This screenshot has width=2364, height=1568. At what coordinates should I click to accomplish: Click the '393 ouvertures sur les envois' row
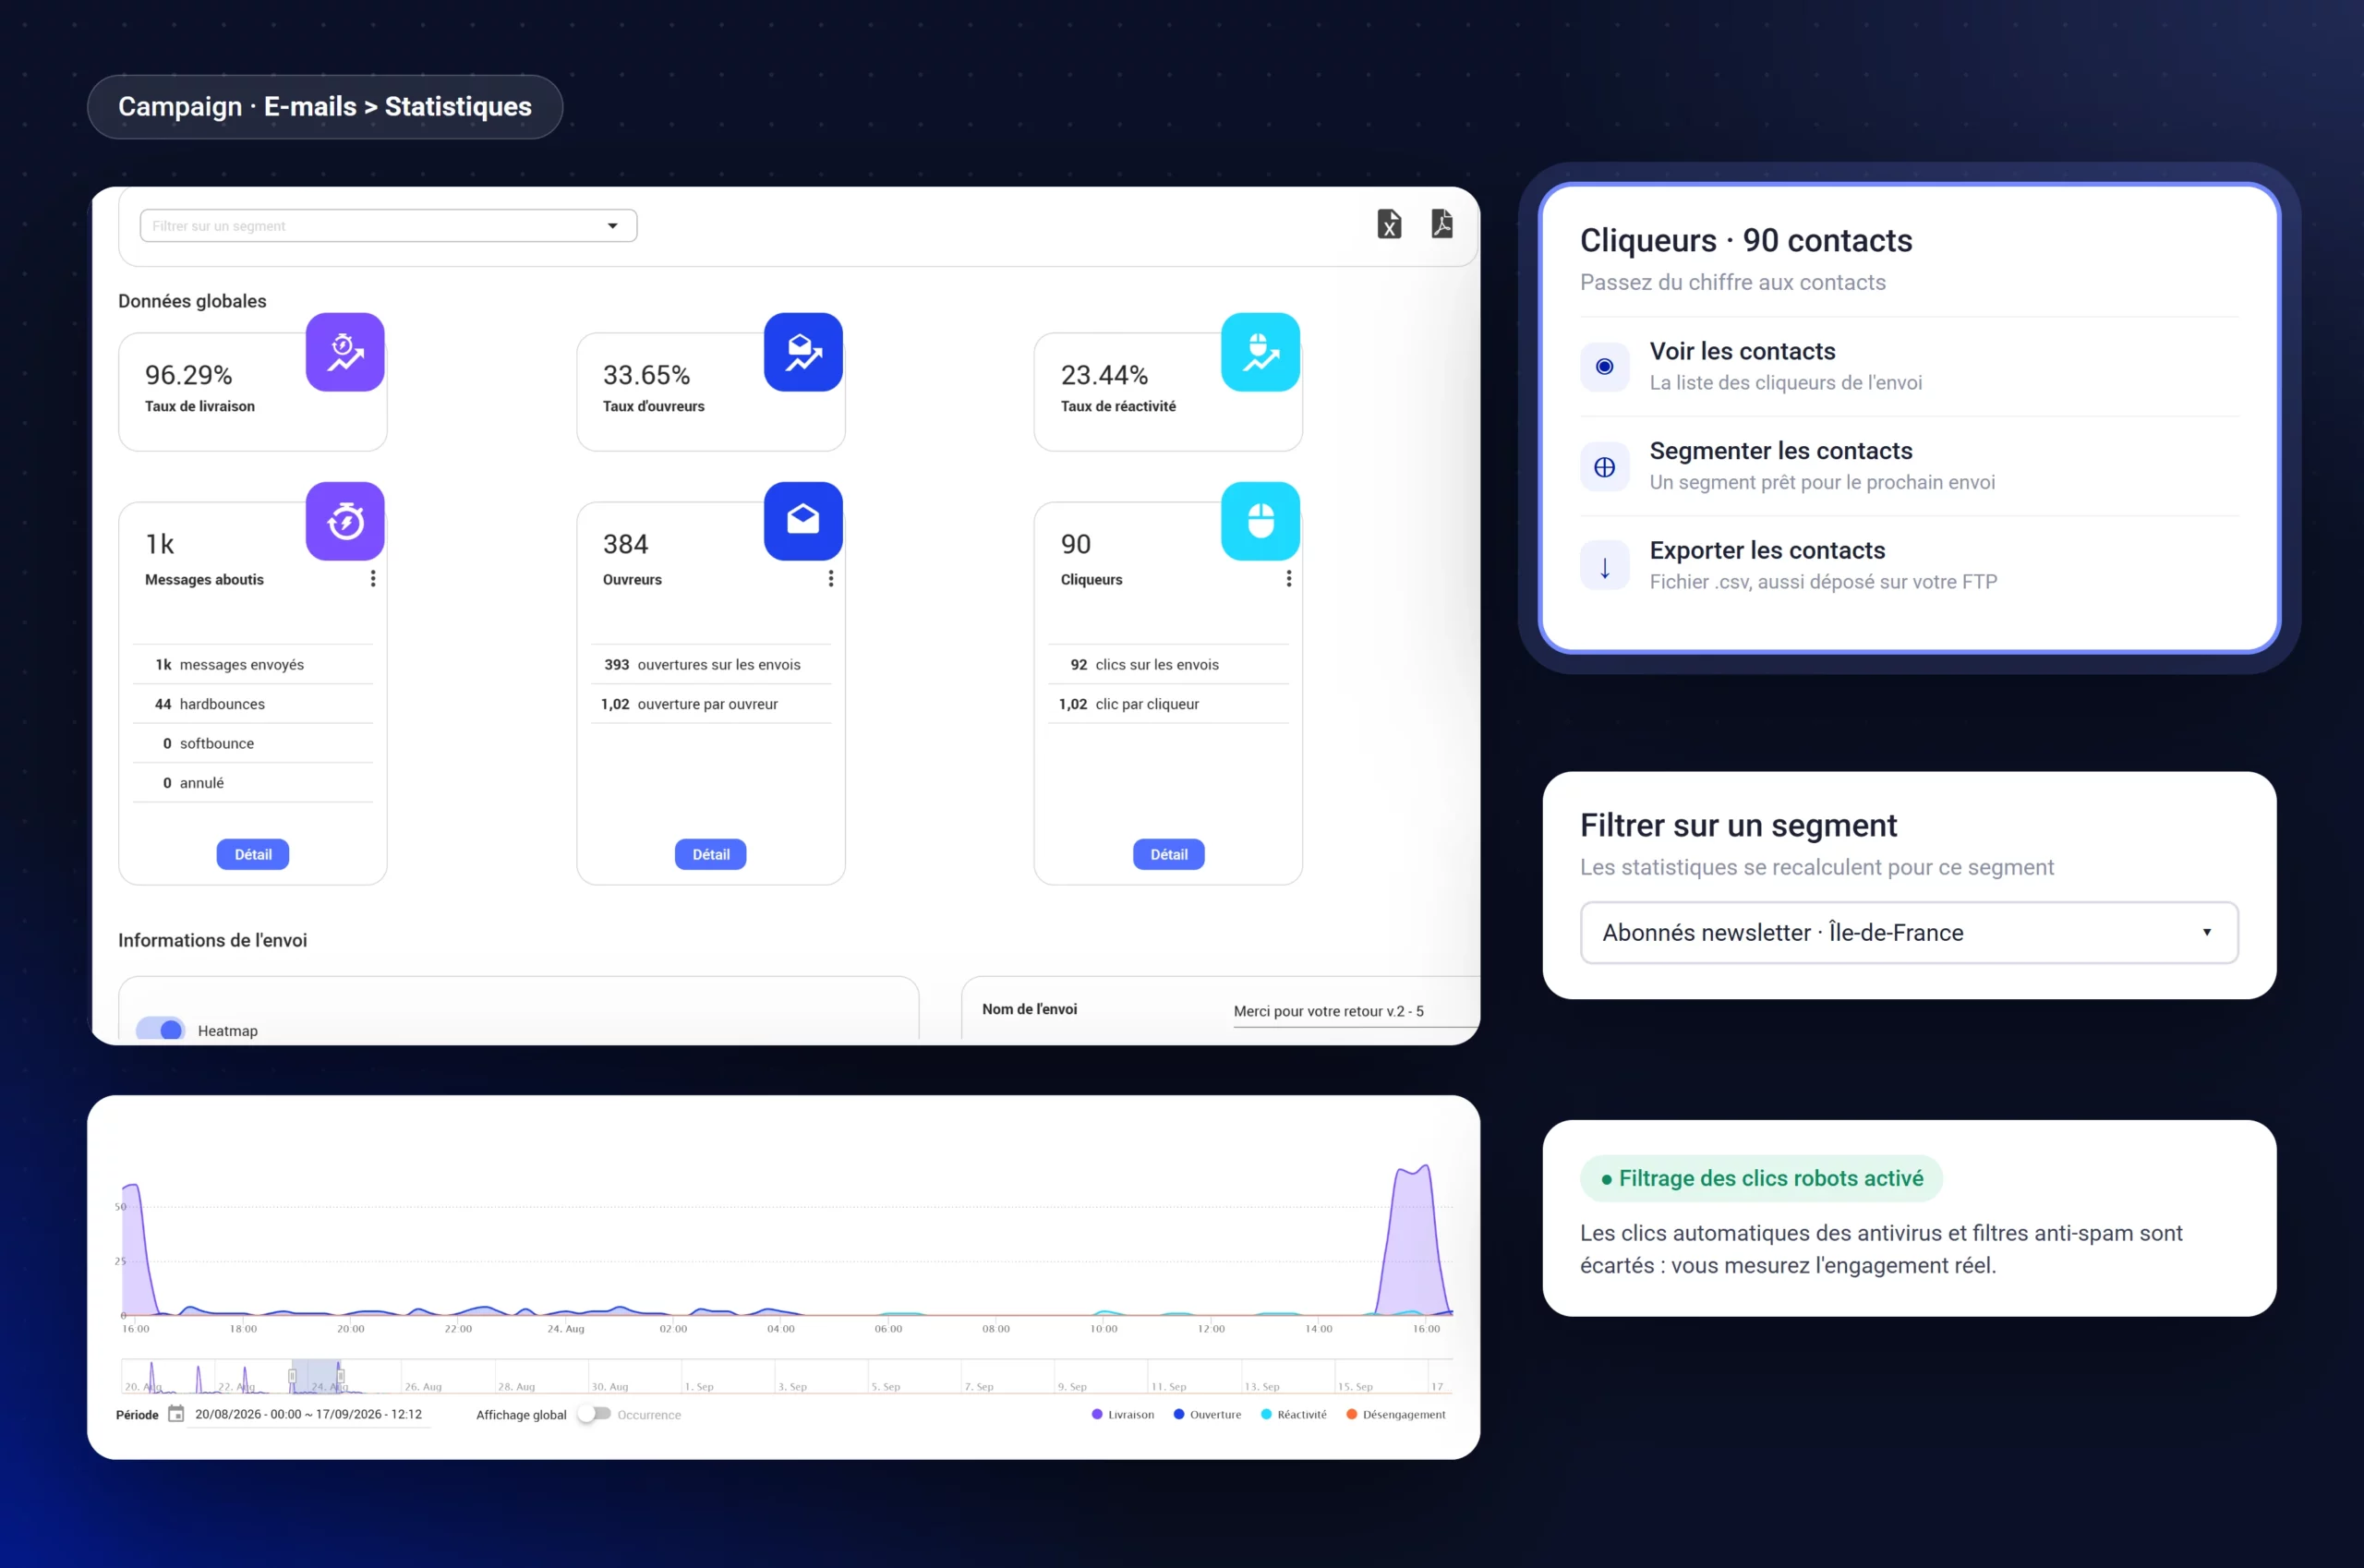(711, 665)
